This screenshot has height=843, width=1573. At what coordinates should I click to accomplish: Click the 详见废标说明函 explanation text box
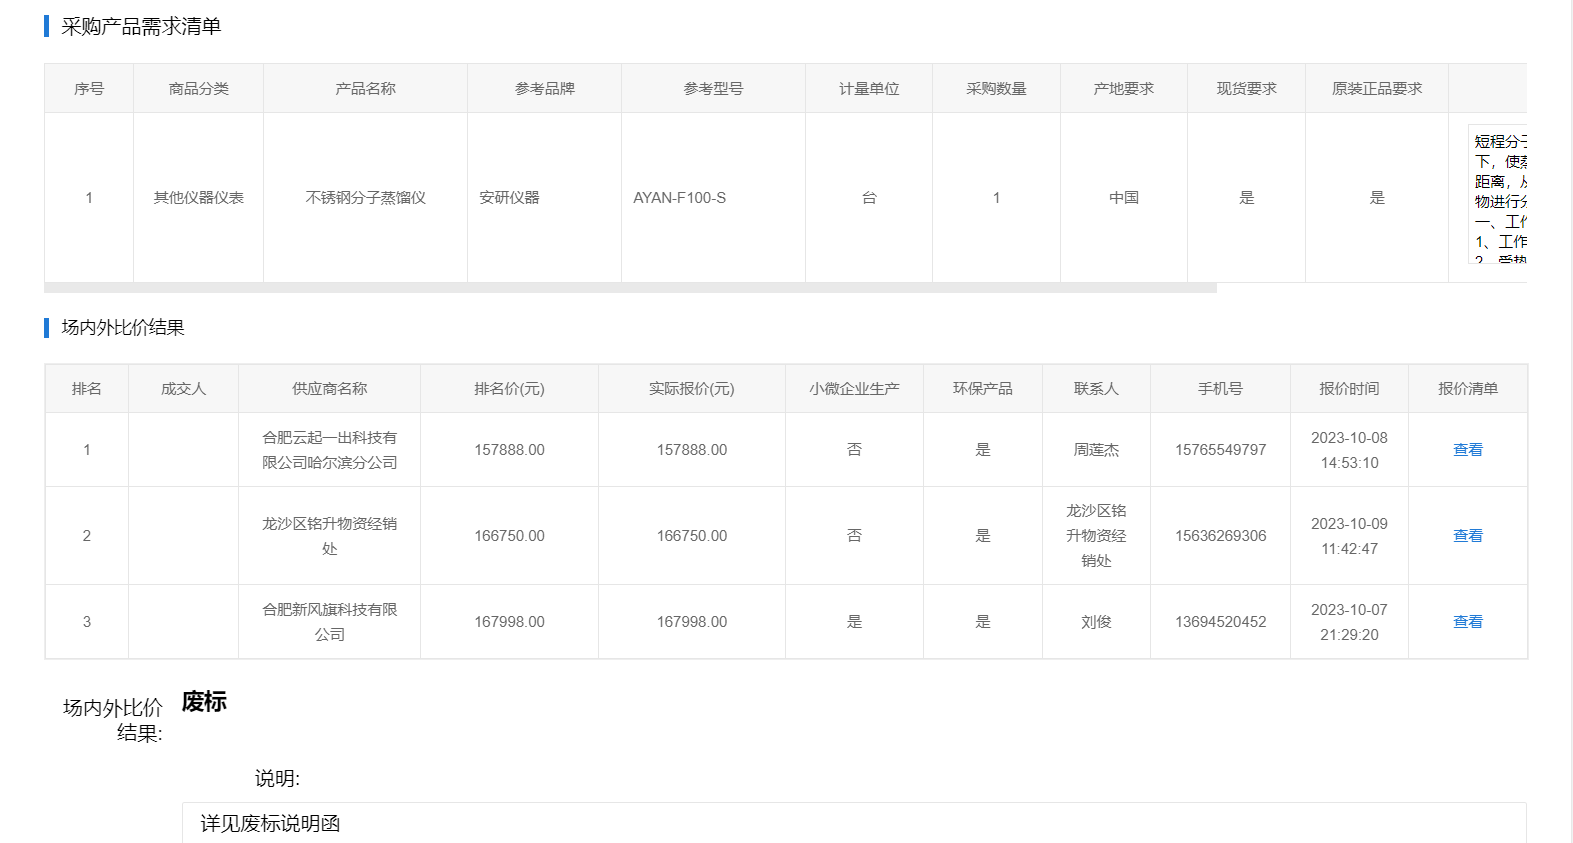click(x=853, y=823)
